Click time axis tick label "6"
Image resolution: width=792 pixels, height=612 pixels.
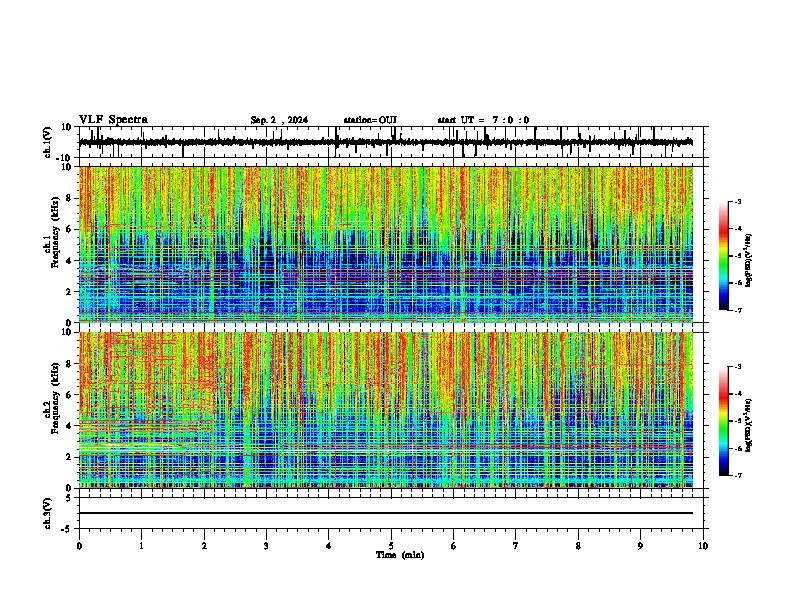454,546
